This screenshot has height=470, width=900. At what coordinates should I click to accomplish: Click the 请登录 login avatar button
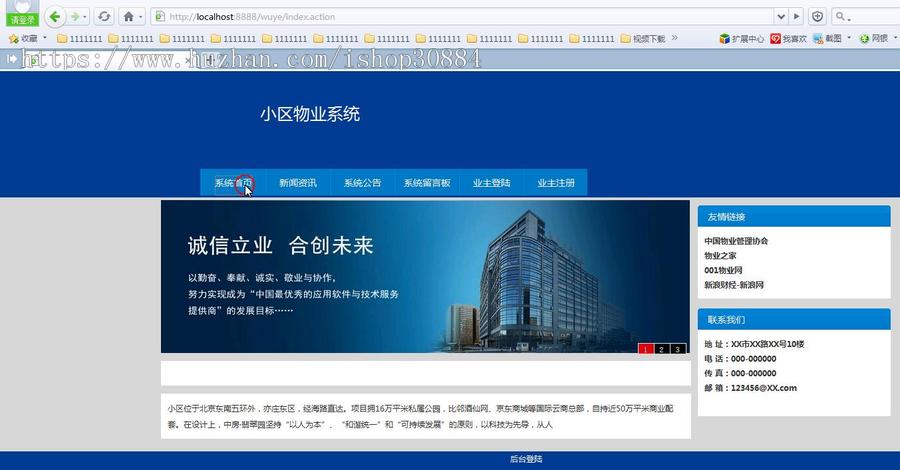(22, 13)
